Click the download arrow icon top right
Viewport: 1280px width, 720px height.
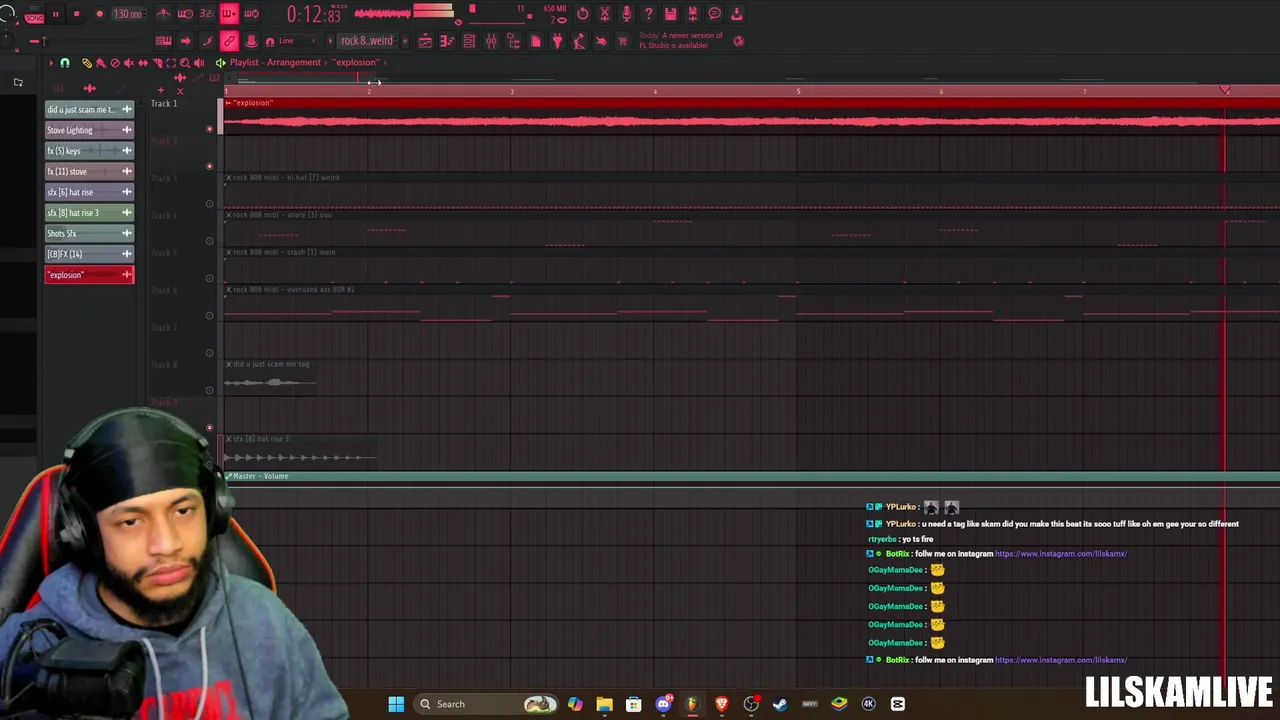[x=737, y=14]
